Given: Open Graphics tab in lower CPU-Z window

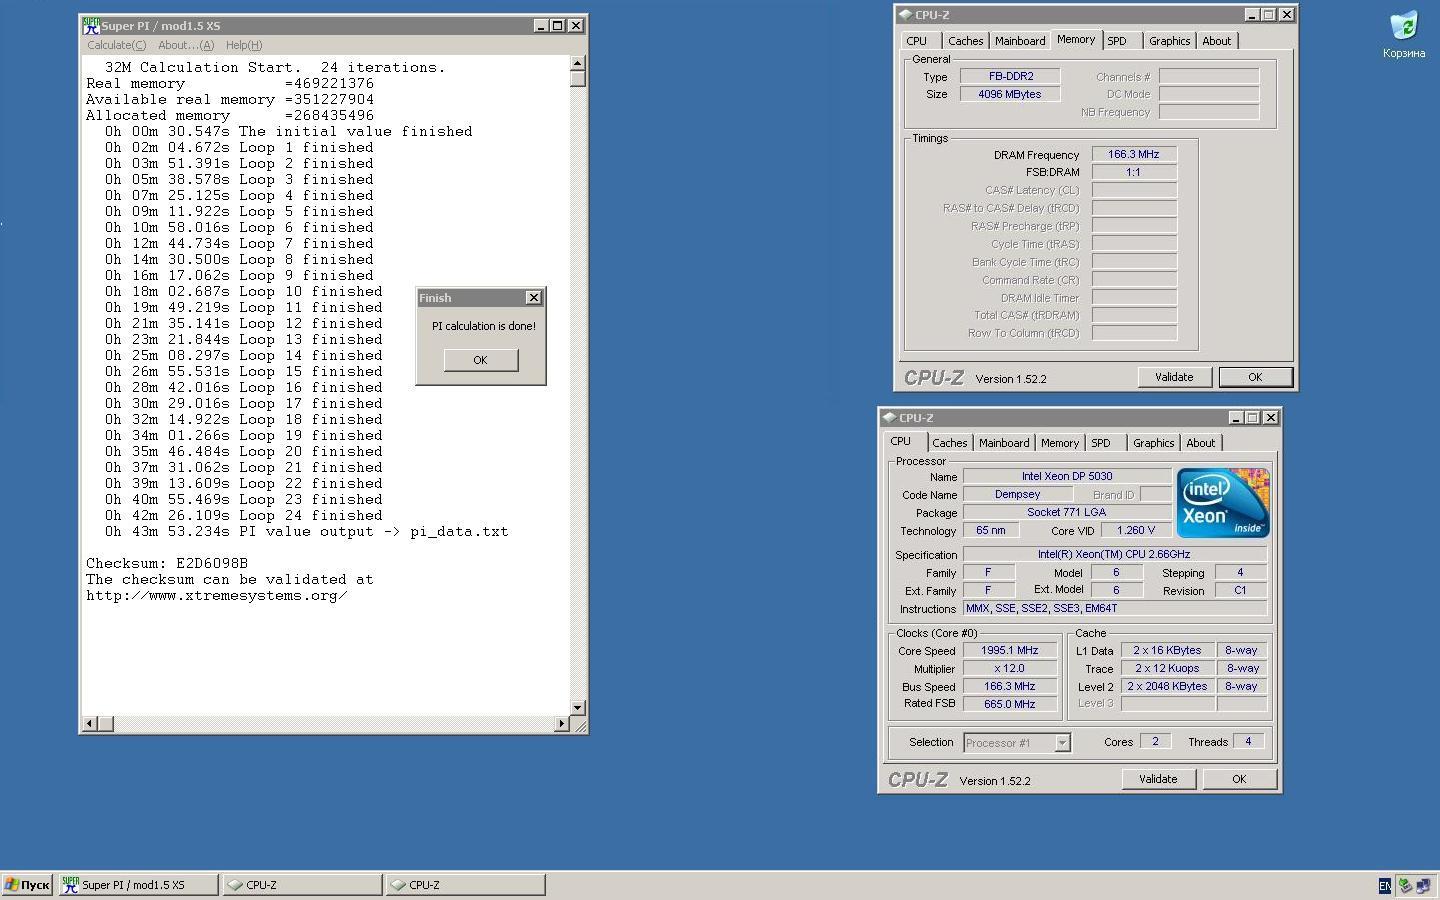Looking at the screenshot, I should (x=1153, y=443).
